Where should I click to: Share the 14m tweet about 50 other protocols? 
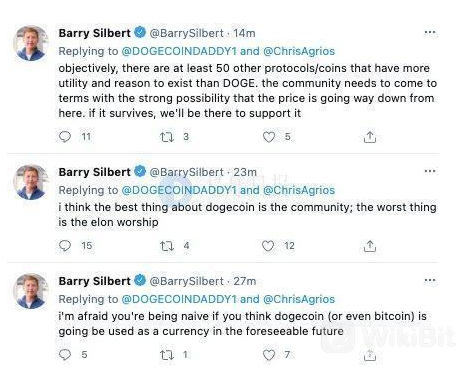[x=370, y=137]
